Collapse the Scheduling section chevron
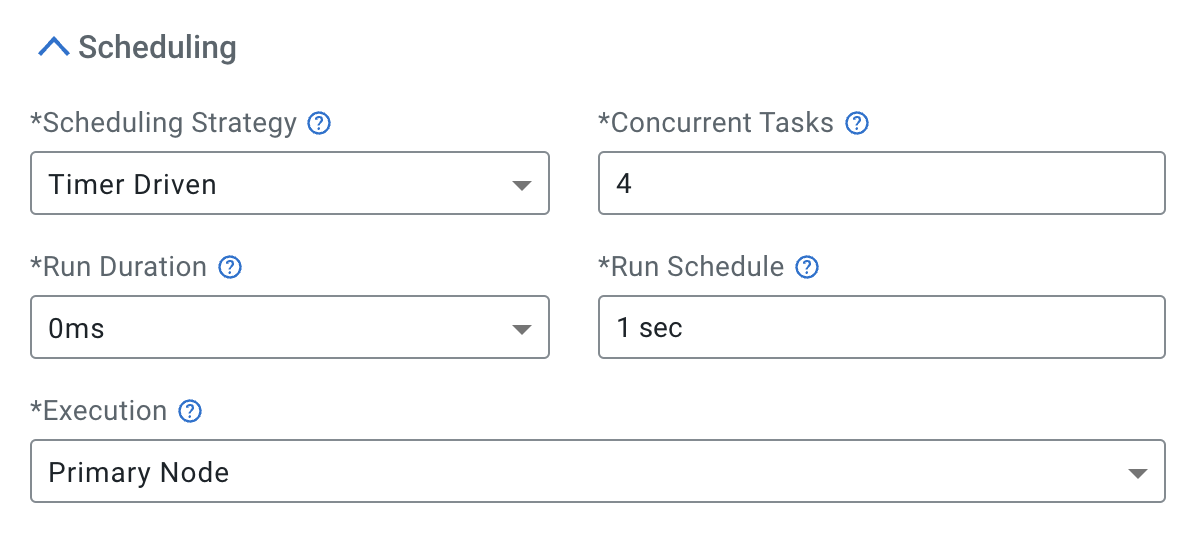This screenshot has width=1190, height=538. coord(53,47)
